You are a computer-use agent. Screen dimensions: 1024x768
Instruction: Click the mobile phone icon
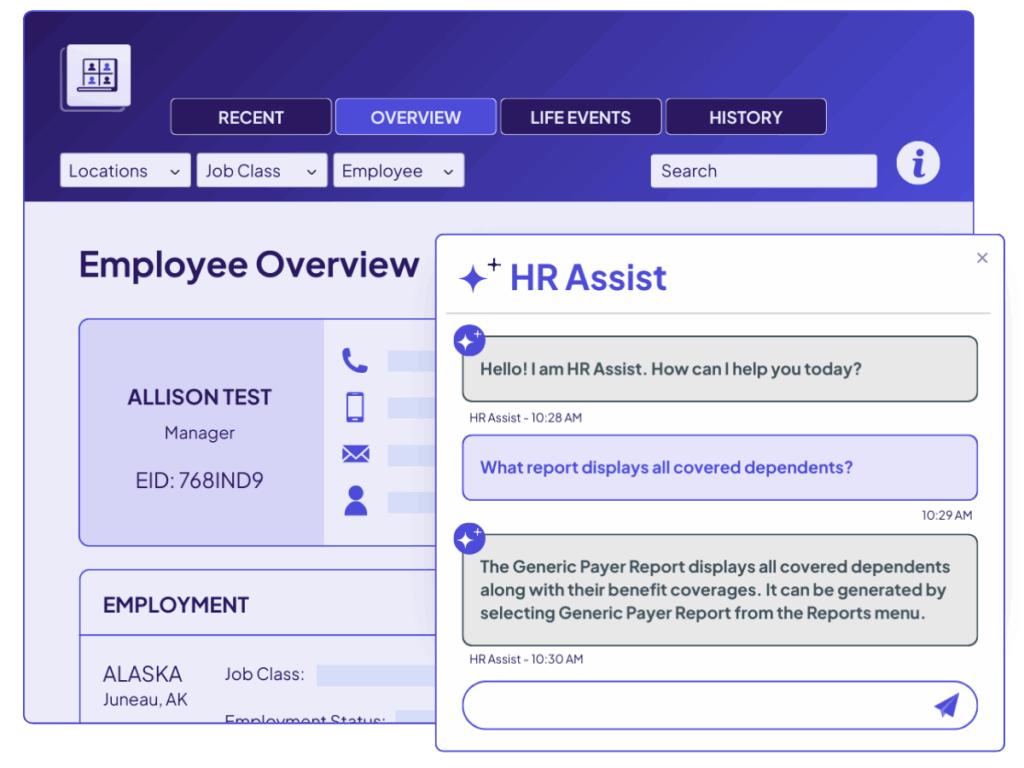[355, 407]
